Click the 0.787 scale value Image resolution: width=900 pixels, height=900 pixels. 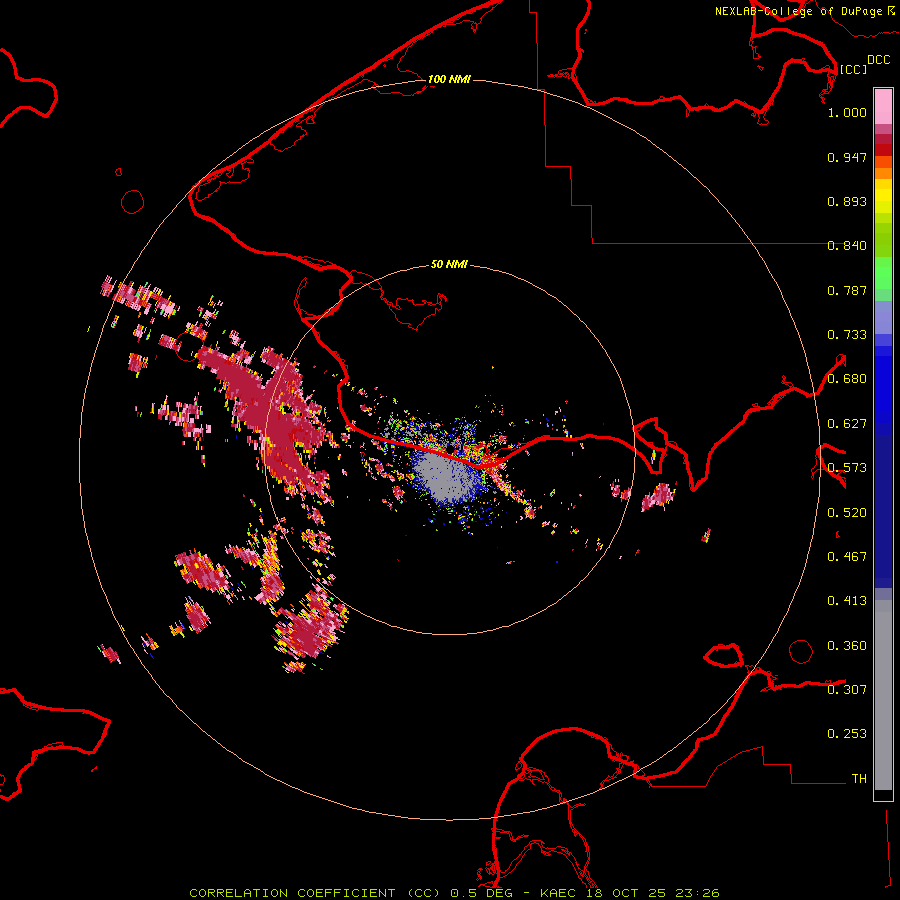847,290
